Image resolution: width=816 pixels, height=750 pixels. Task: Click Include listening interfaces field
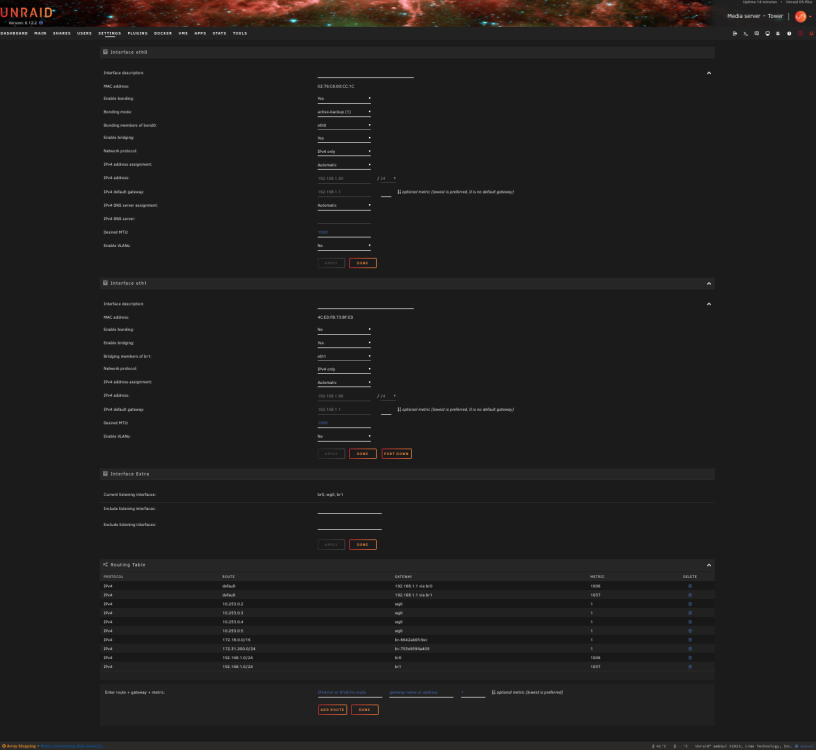[x=350, y=510]
